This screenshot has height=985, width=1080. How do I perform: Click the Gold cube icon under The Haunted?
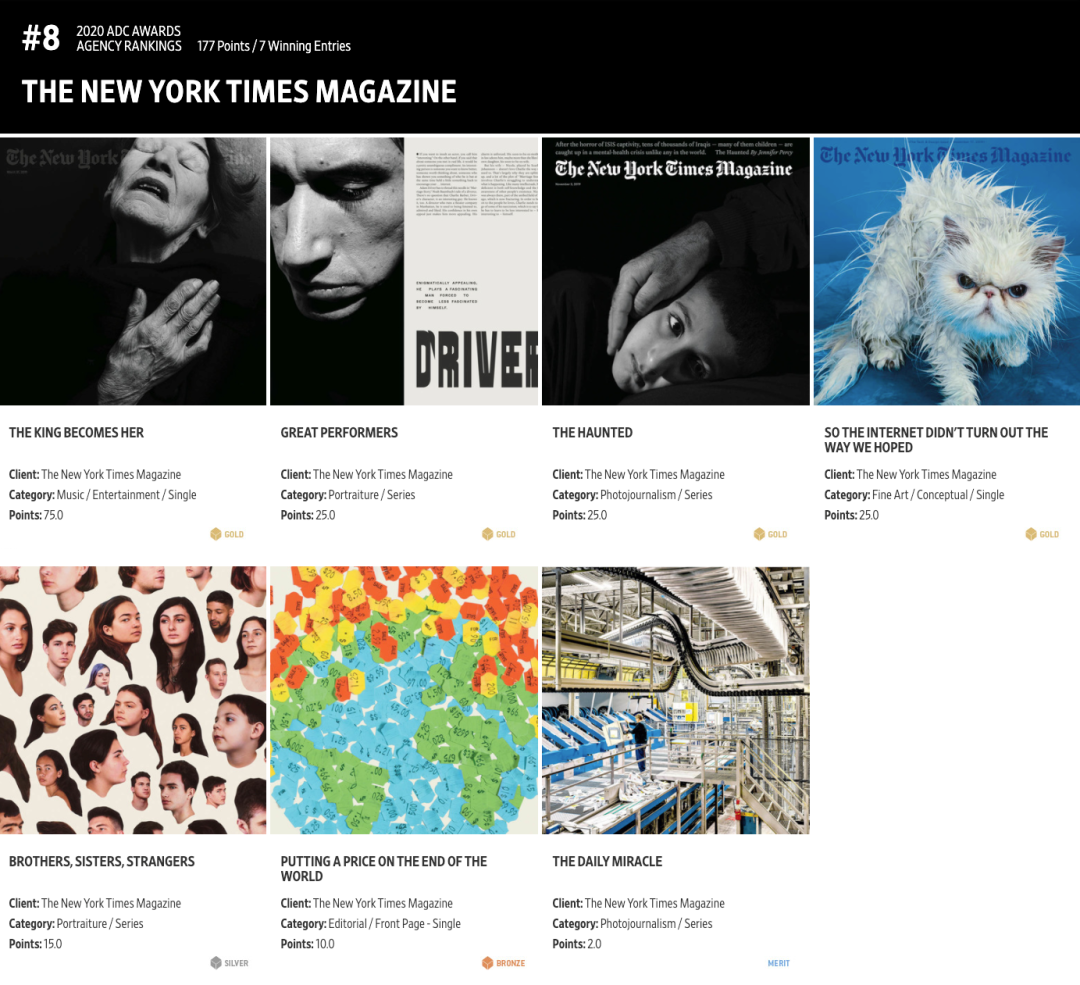click(x=760, y=534)
